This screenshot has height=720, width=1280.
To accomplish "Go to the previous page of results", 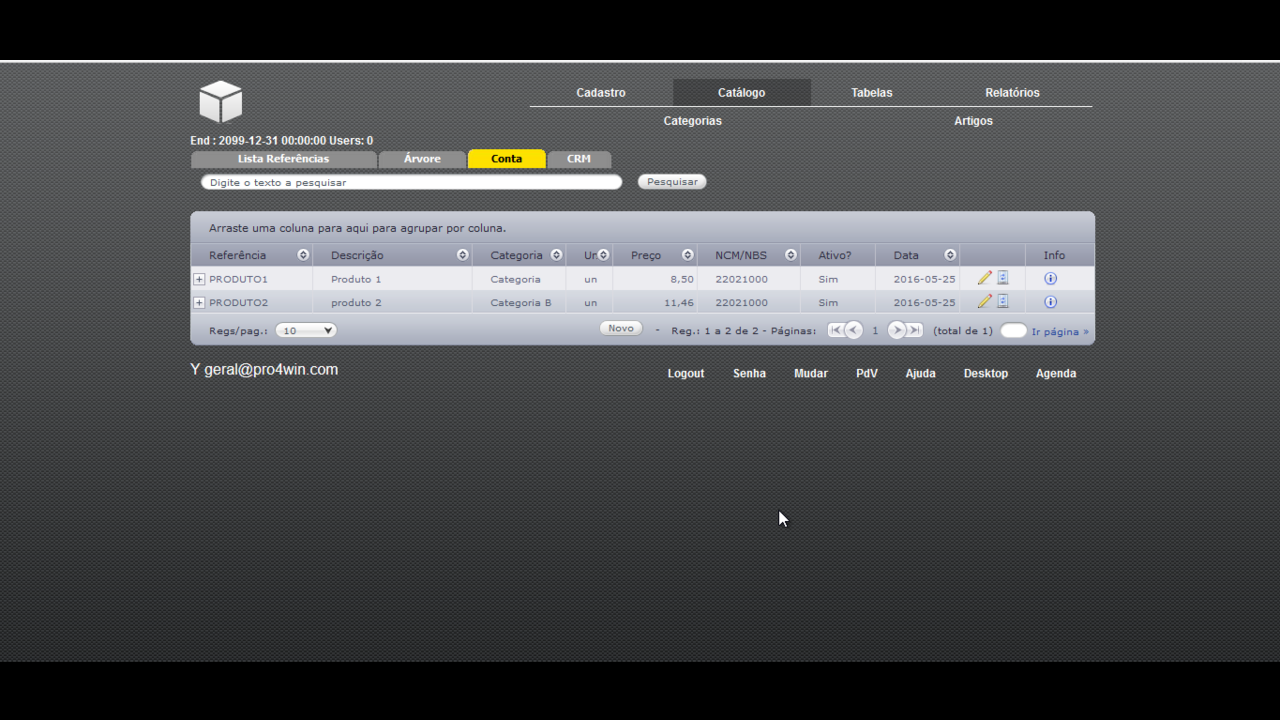I will point(853,330).
